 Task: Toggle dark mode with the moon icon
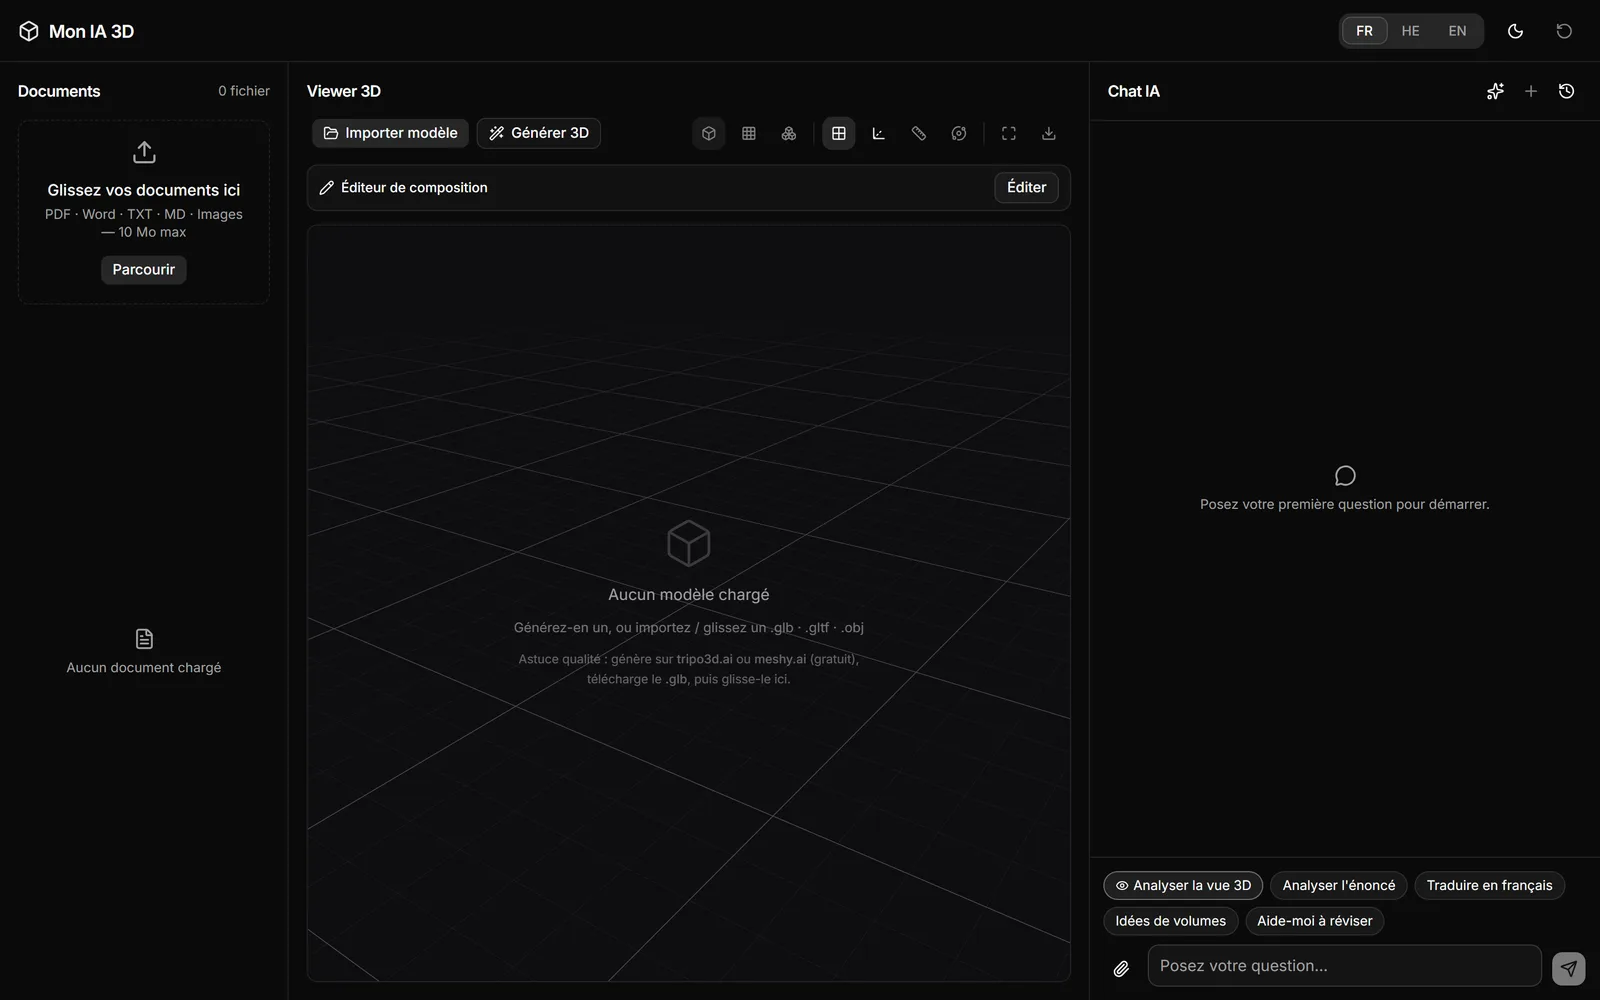pyautogui.click(x=1515, y=31)
